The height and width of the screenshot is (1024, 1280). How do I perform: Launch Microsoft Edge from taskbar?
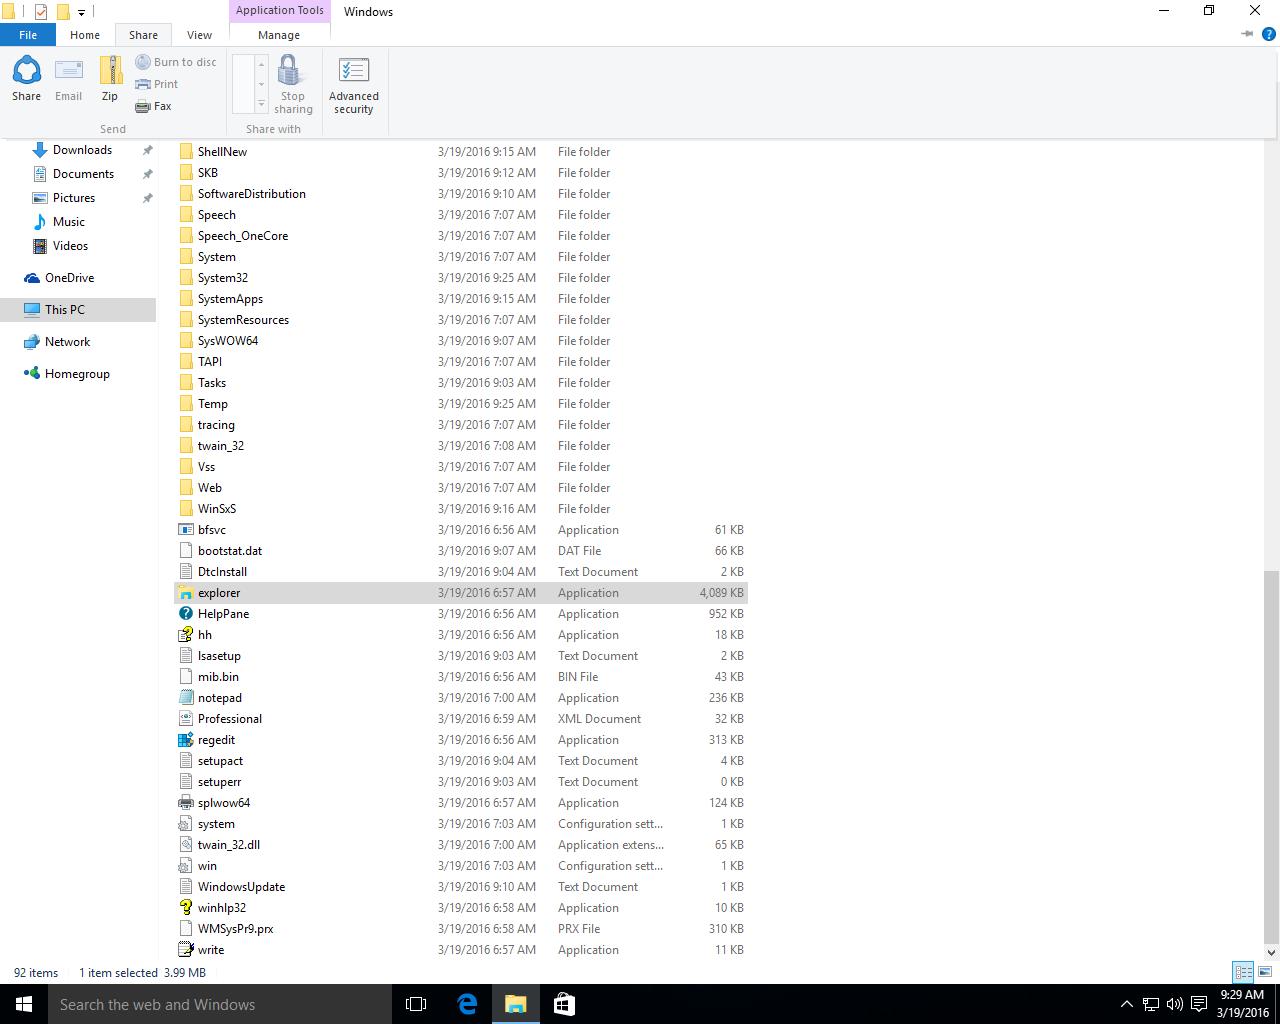(x=467, y=1004)
